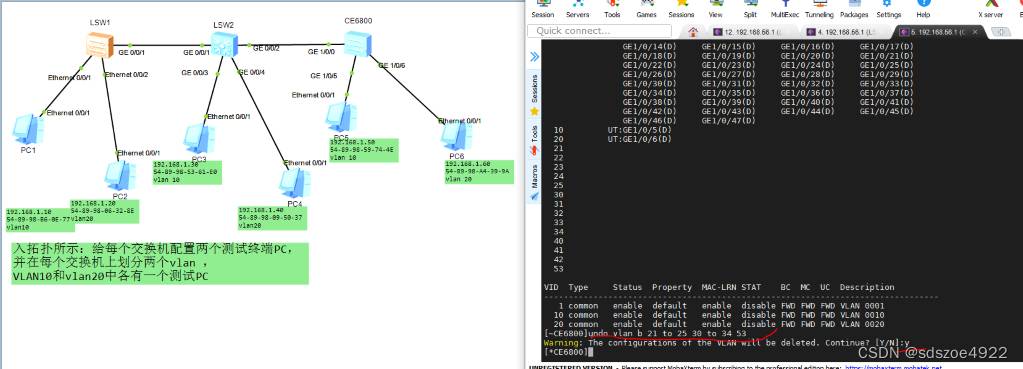Select the CE6800 switch in topology
Image resolution: width=1023 pixels, height=369 pixels.
(358, 42)
